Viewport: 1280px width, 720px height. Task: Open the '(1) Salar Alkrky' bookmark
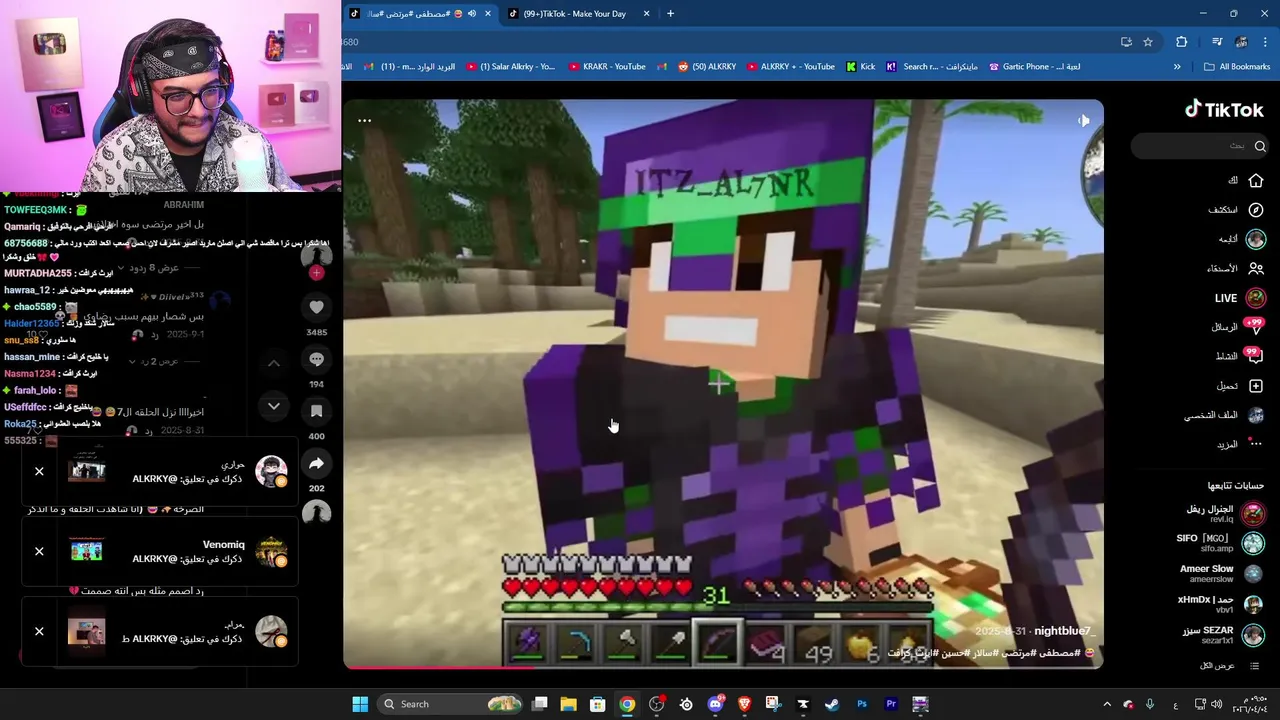pyautogui.click(x=510, y=67)
